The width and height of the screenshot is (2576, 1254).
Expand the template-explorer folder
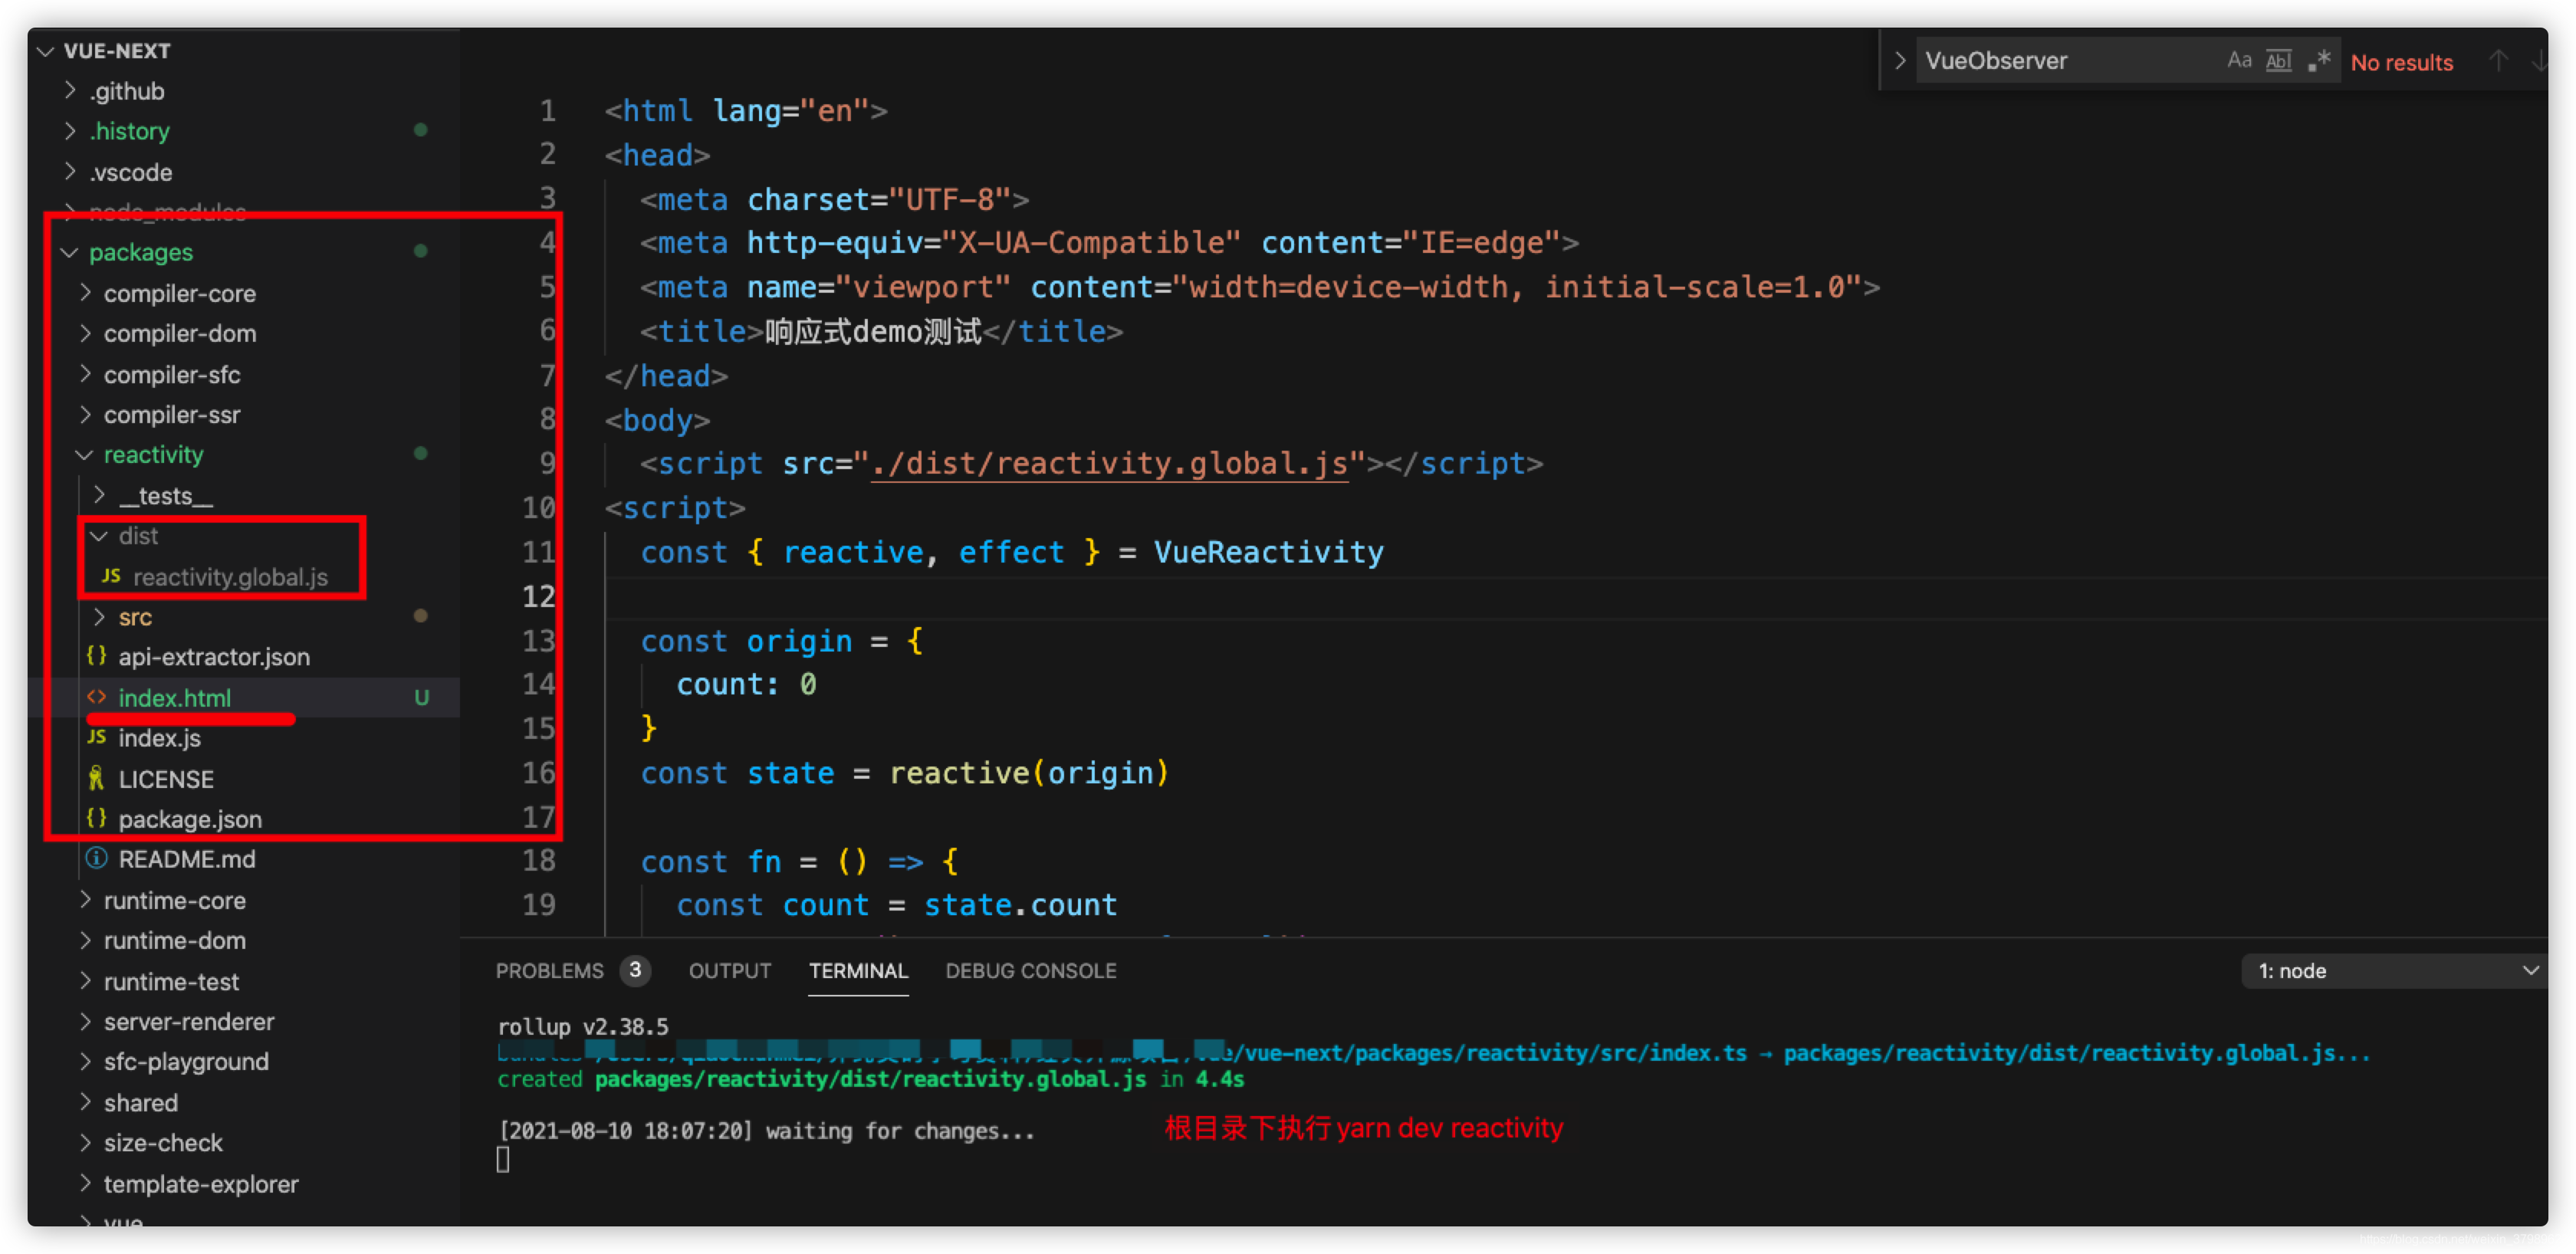(85, 1183)
